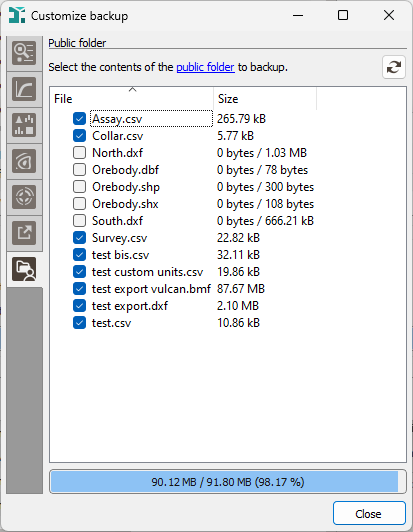Sort by the File column header

[132, 99]
